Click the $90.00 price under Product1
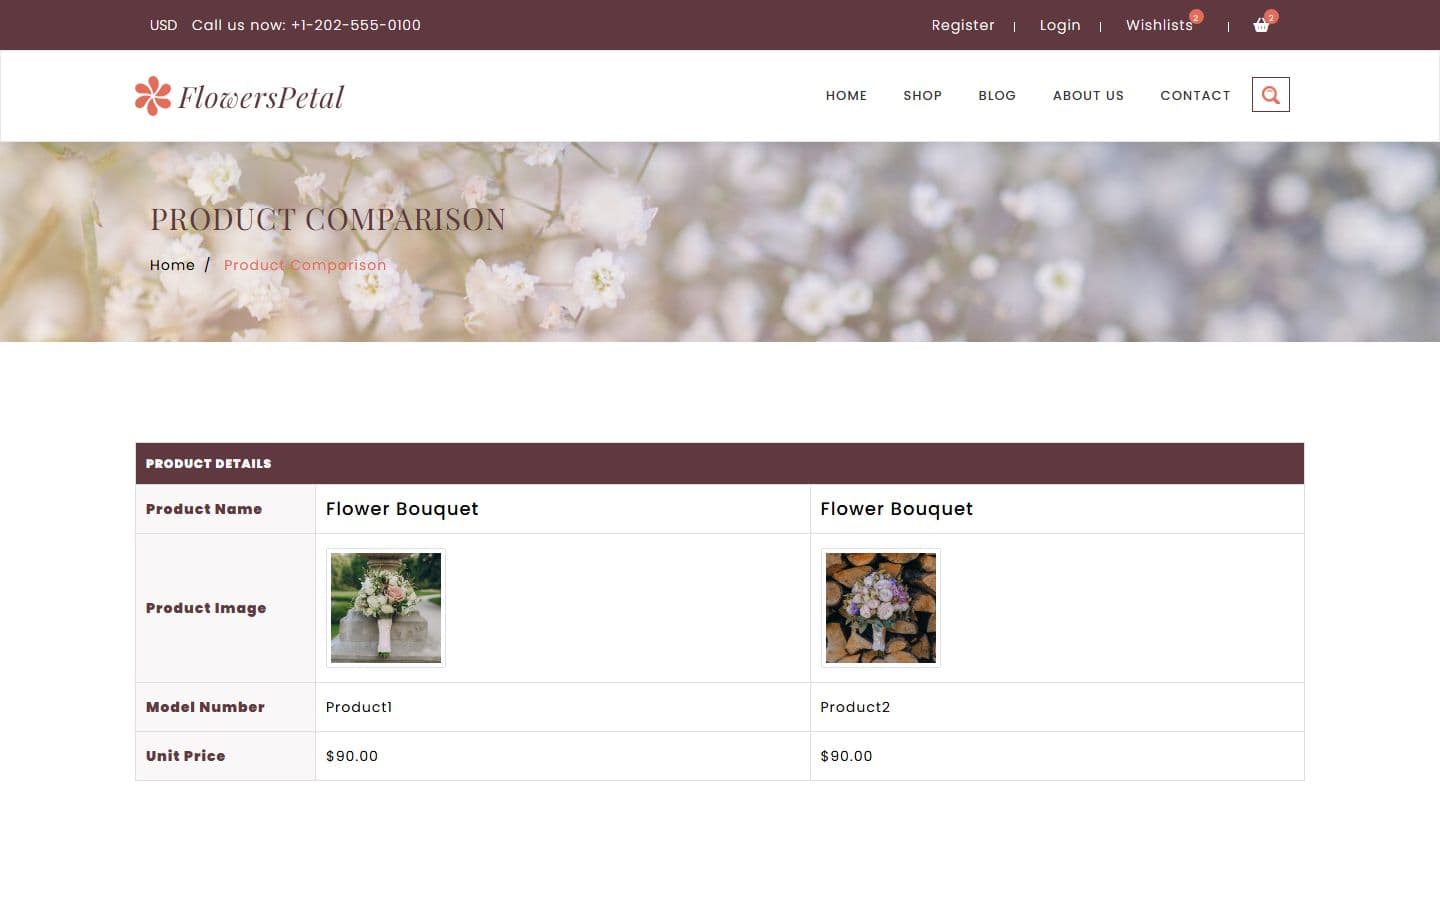 352,756
